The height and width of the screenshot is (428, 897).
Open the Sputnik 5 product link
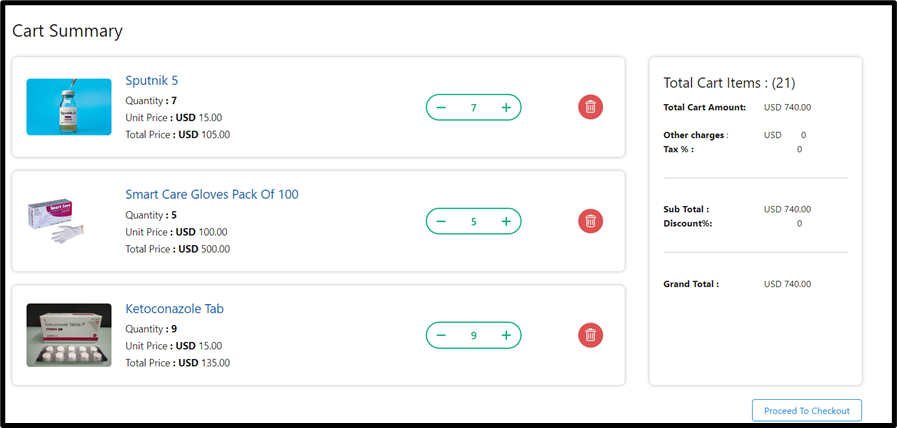(152, 80)
